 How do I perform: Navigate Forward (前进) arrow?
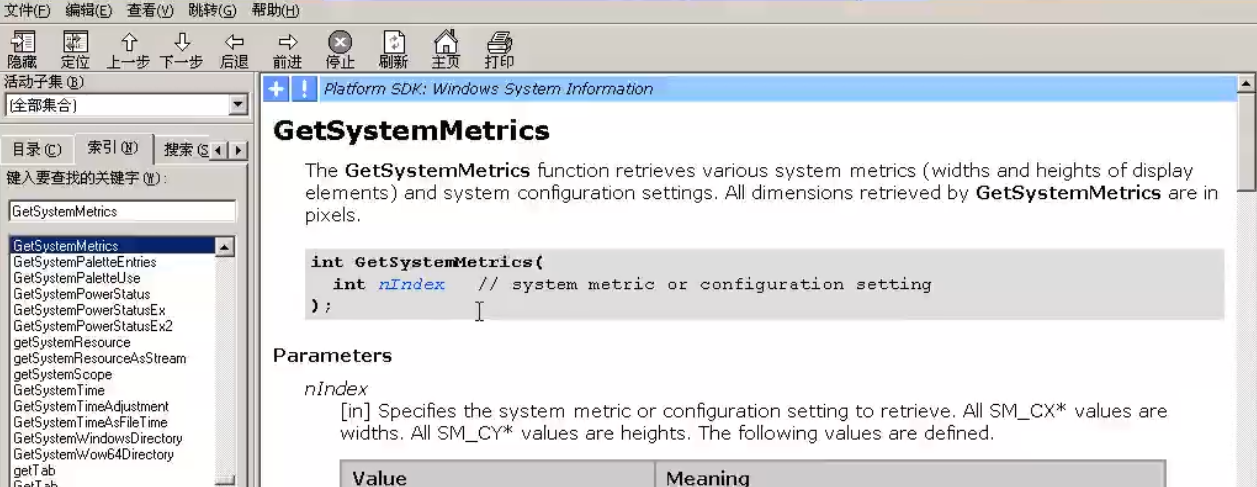tap(287, 50)
